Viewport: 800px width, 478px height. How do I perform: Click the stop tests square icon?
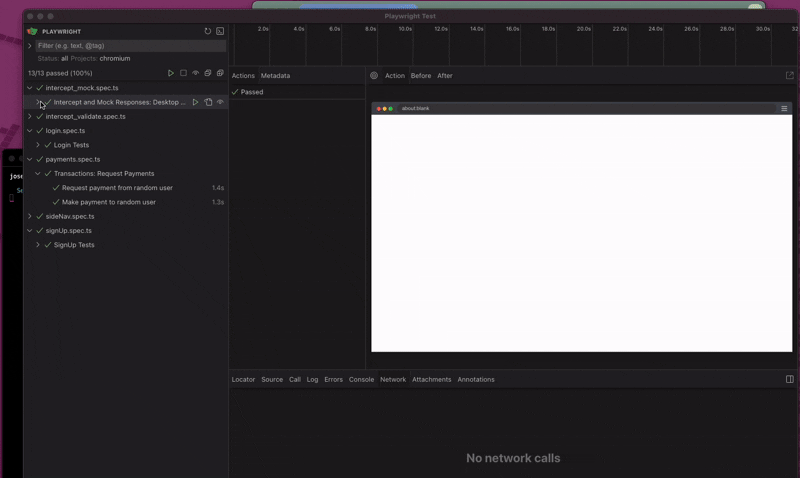tap(183, 73)
